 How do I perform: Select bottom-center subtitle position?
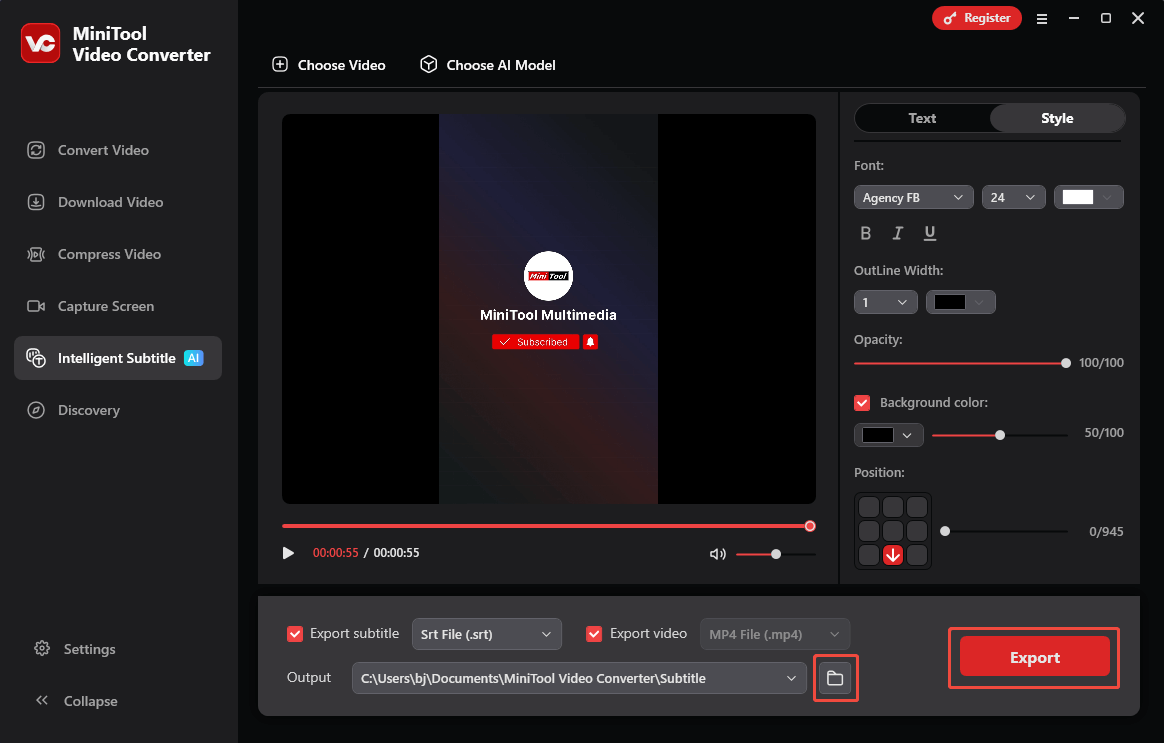click(x=893, y=555)
